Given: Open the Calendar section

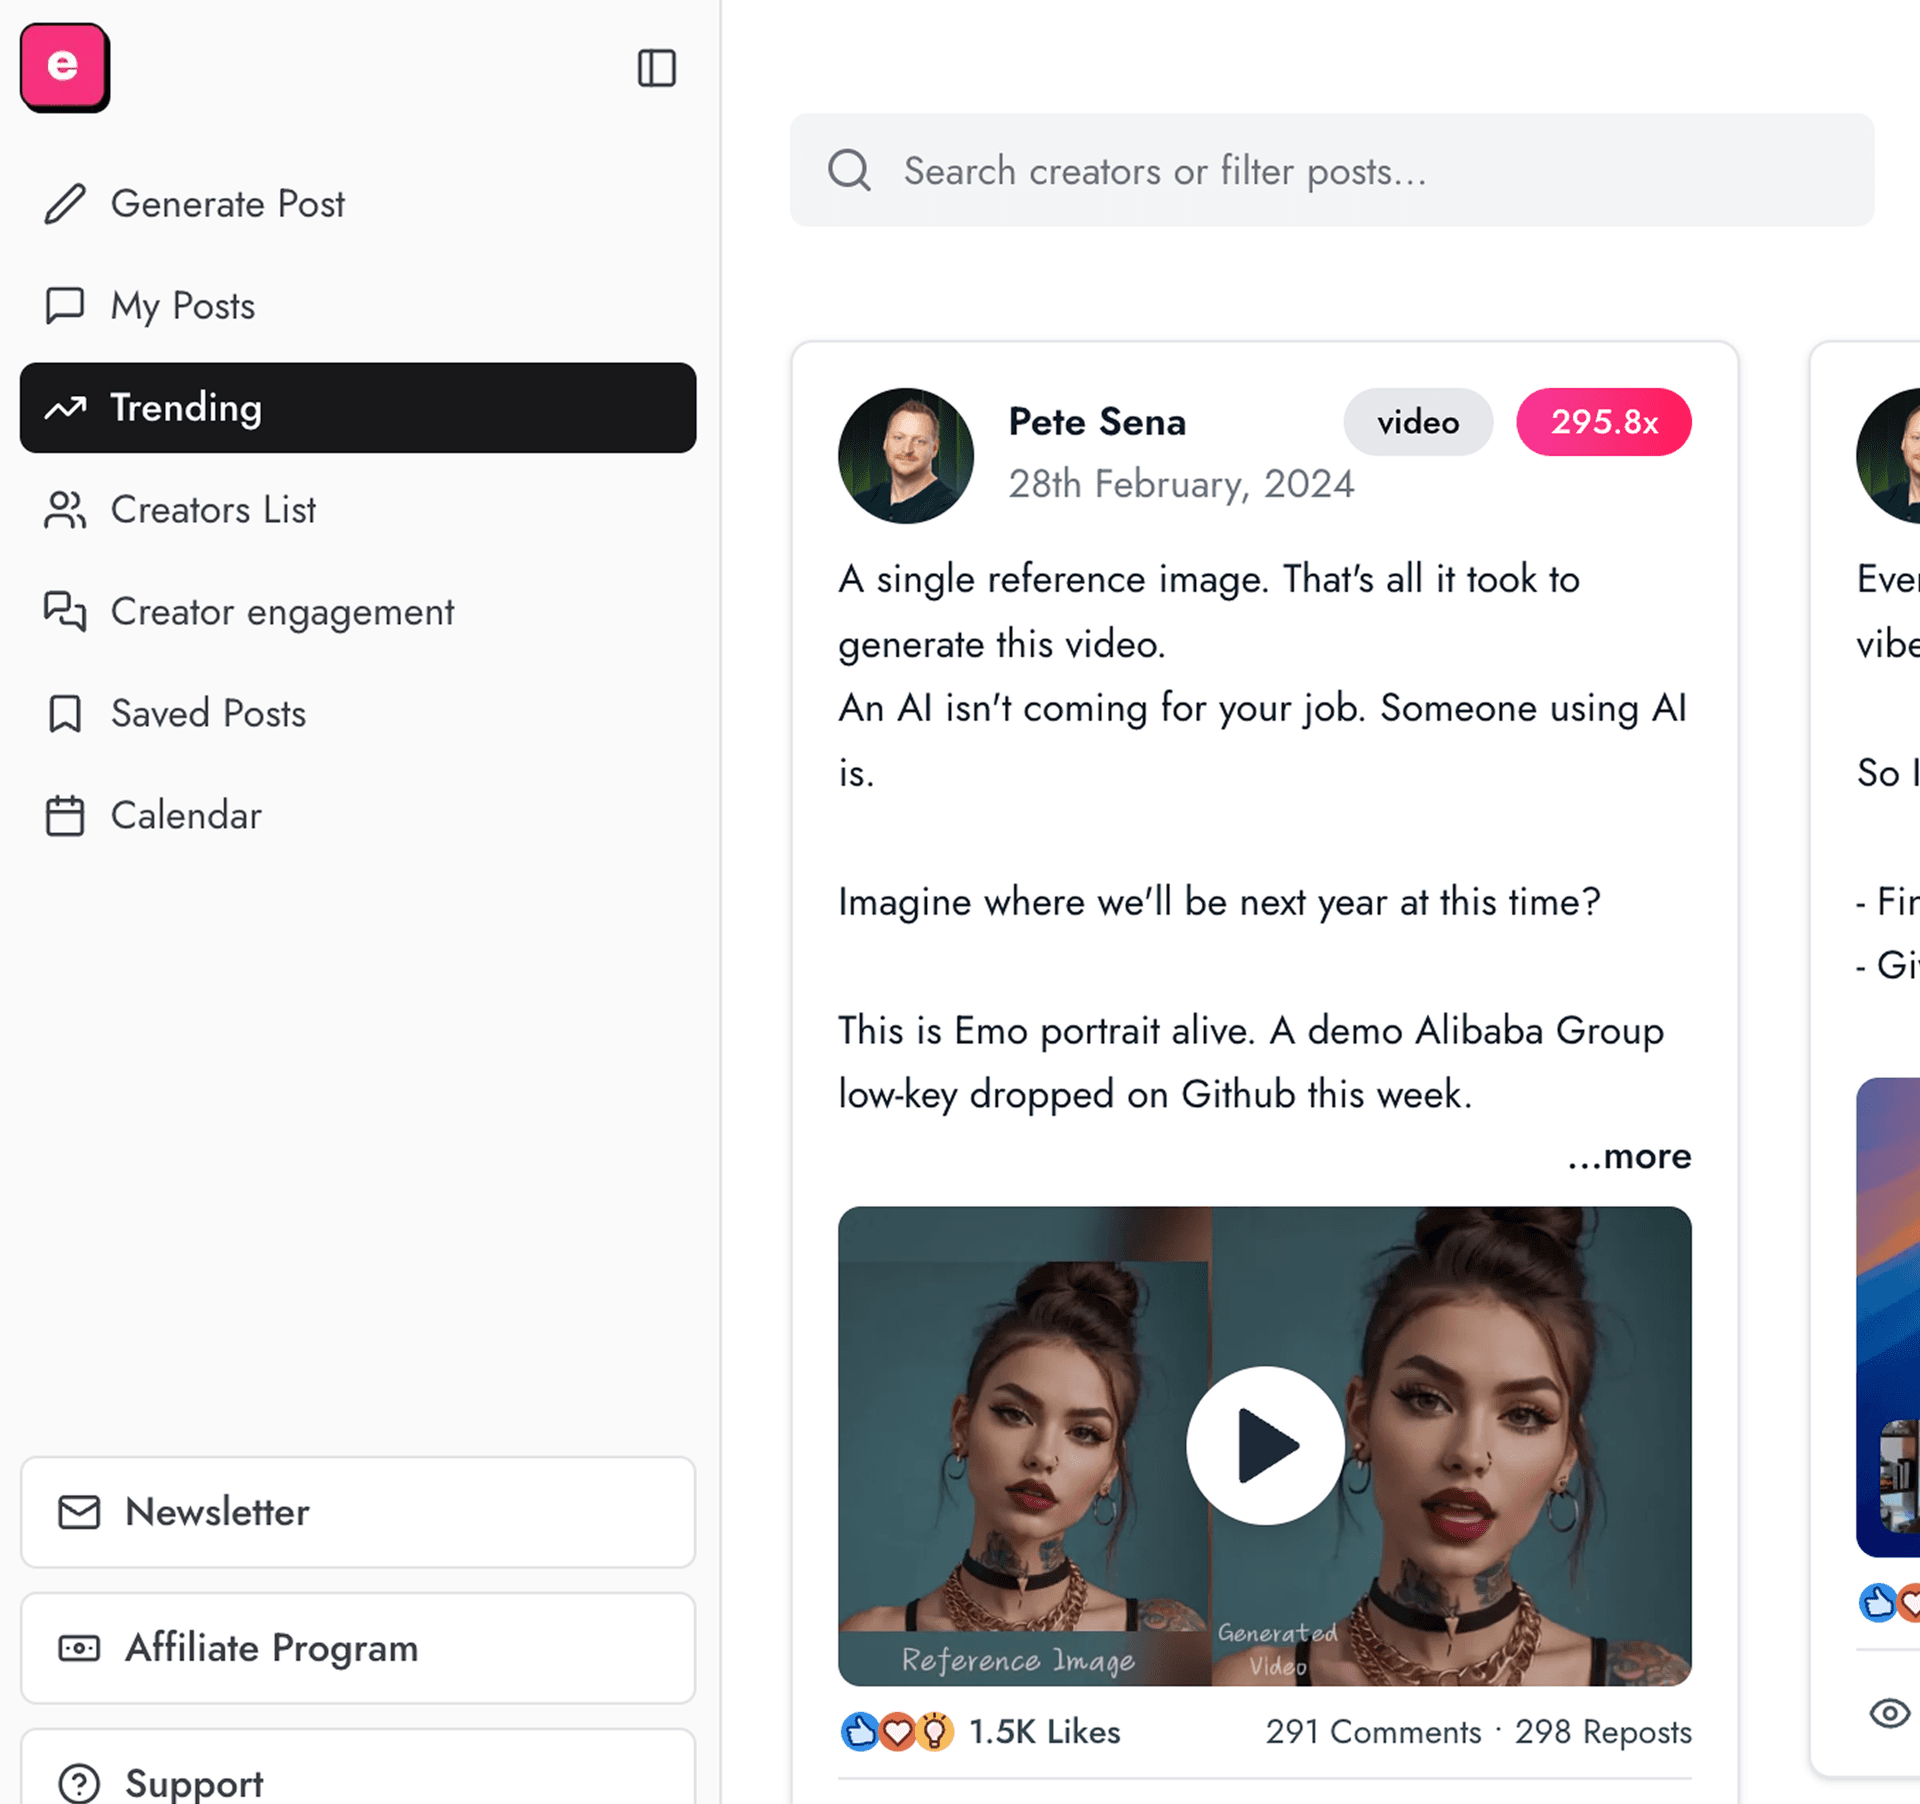Looking at the screenshot, I should coord(185,815).
